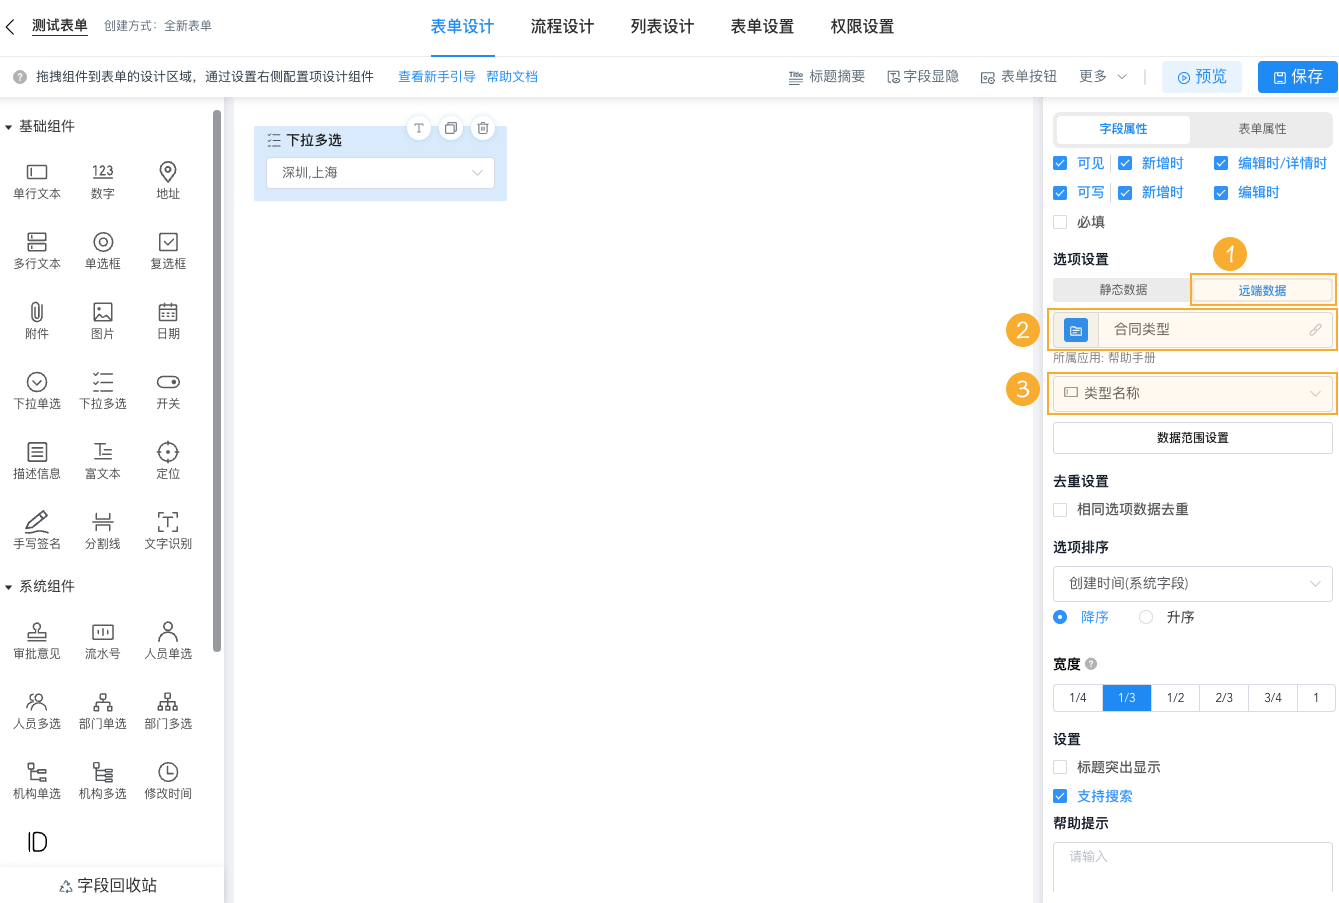
Task: Add a 部门多选 component
Action: pos(167,710)
